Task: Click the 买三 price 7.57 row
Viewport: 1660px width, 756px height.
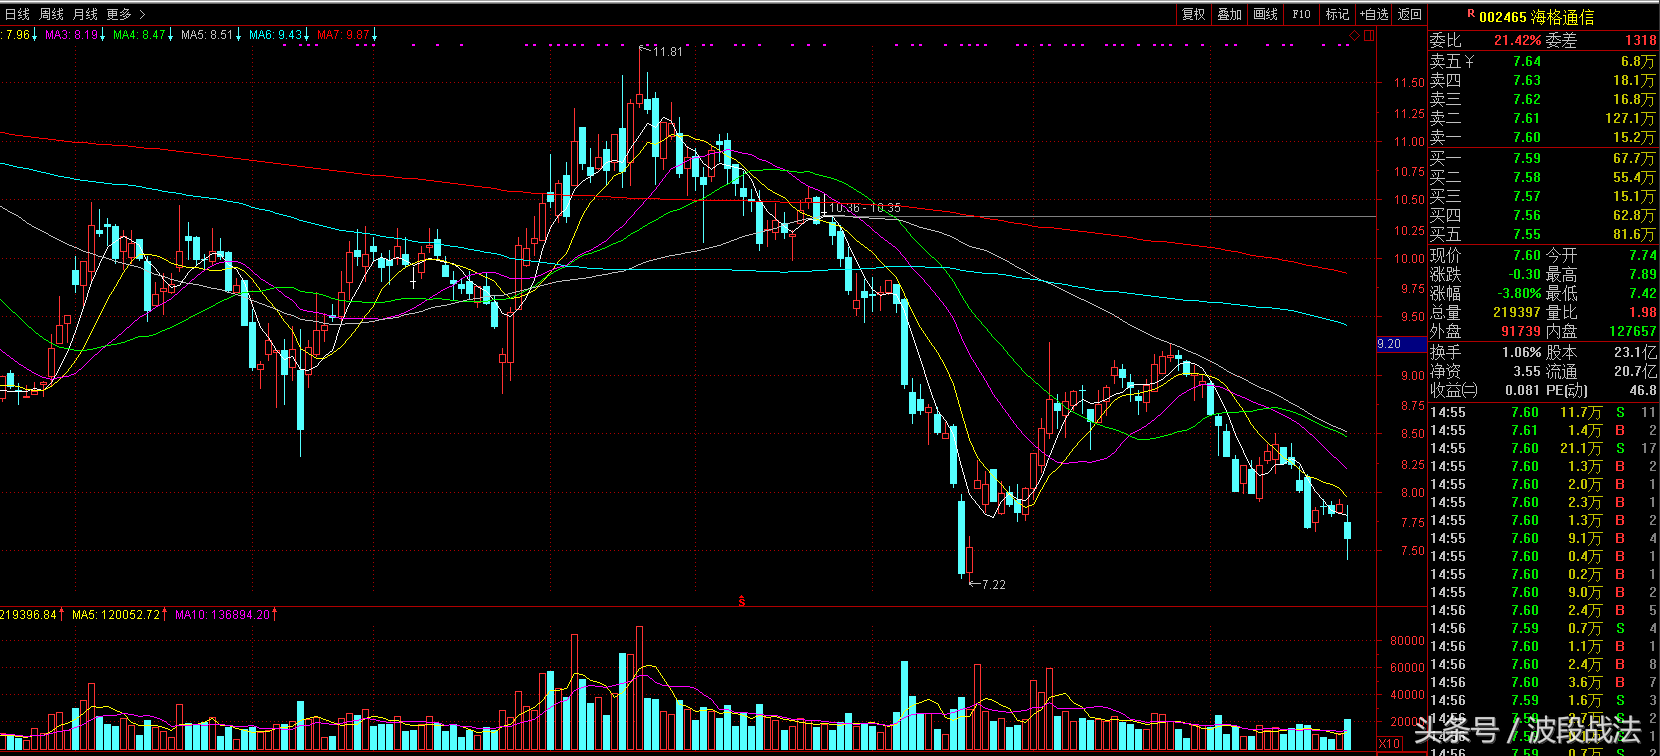Action: point(1543,196)
